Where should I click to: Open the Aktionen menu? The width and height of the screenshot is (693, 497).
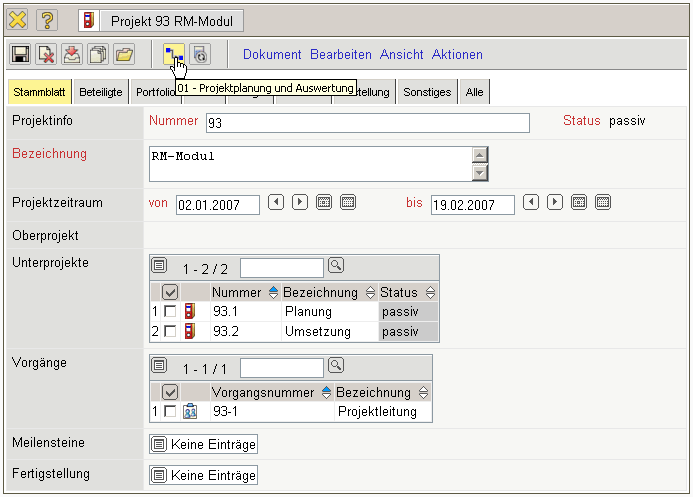point(456,54)
